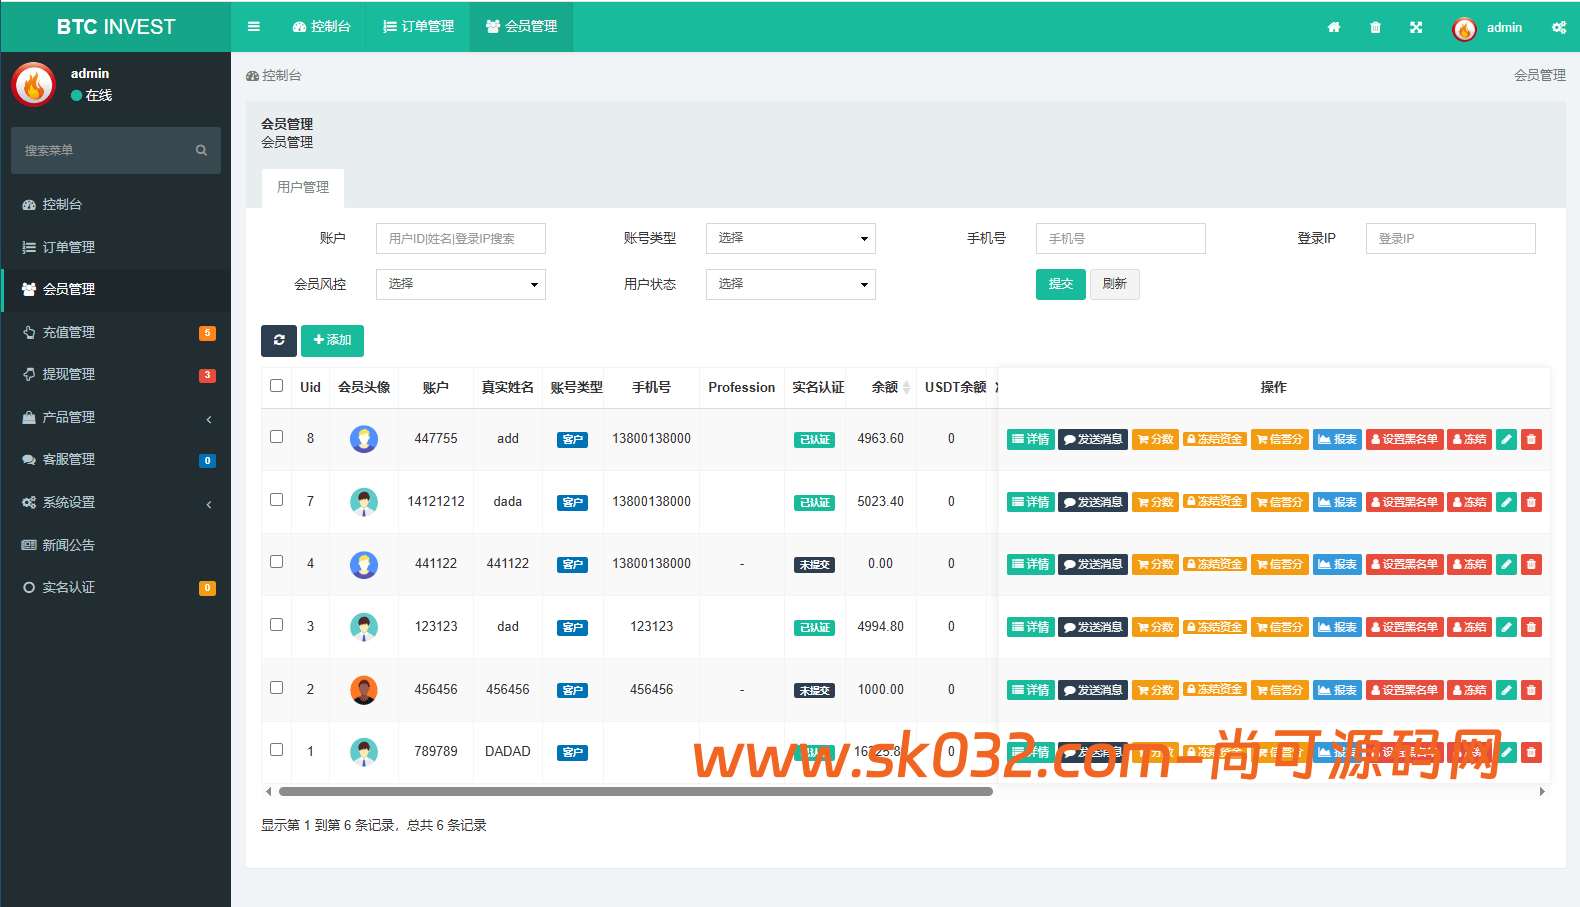This screenshot has height=907, width=1580.
Task: Open the home icon in top bar
Action: click(1334, 27)
